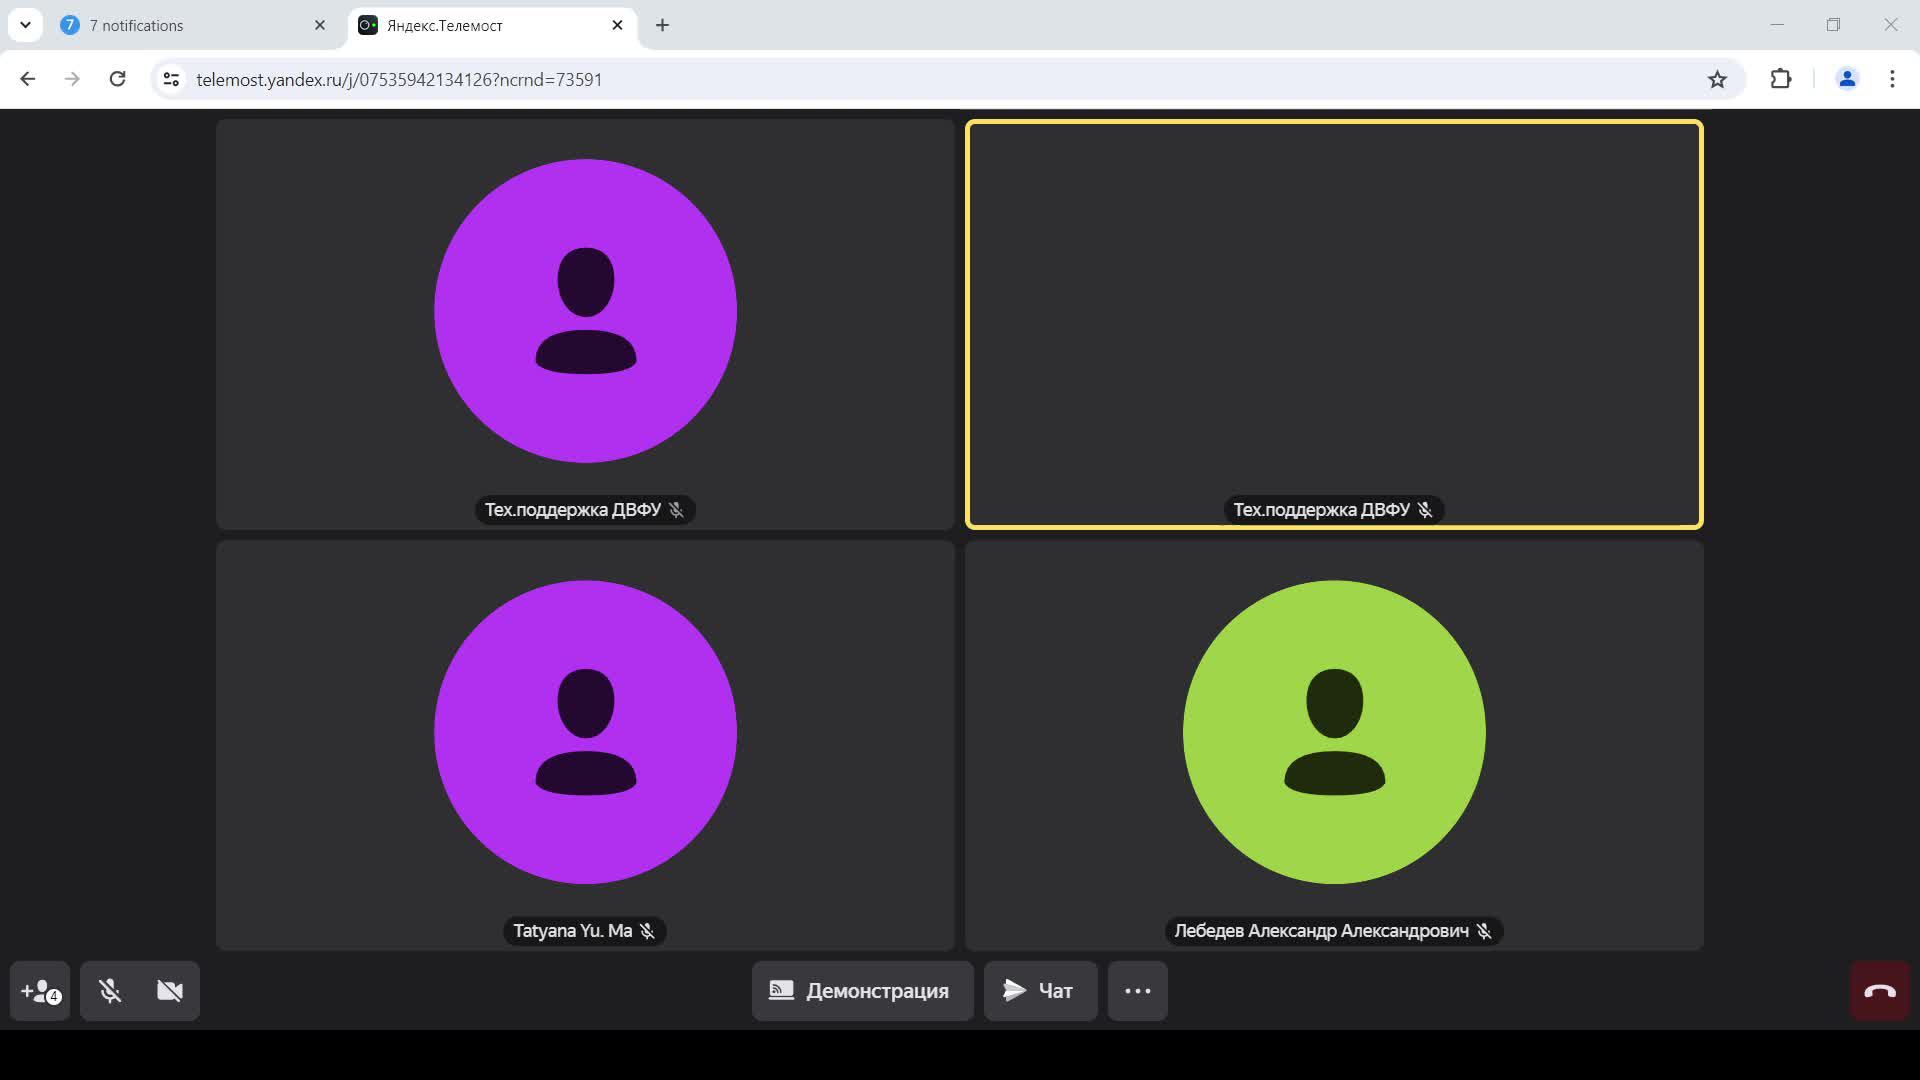Expand the tab search dropdown arrow
This screenshot has height=1080, width=1920.
point(25,25)
